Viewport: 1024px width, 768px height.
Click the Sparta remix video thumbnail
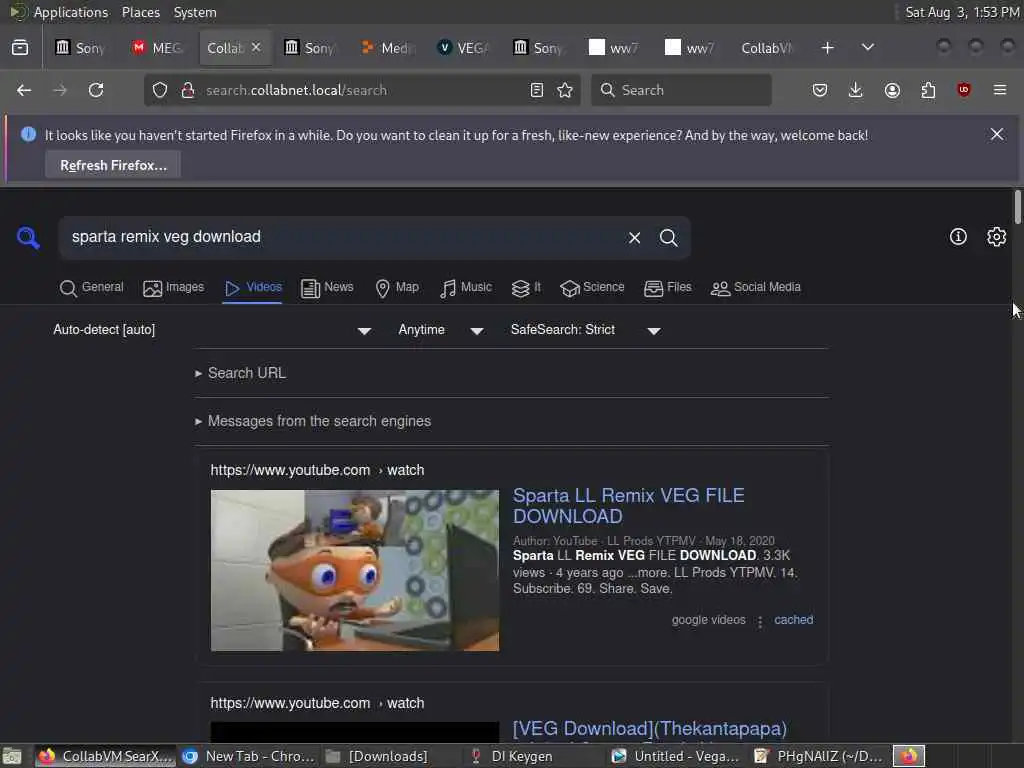(355, 570)
